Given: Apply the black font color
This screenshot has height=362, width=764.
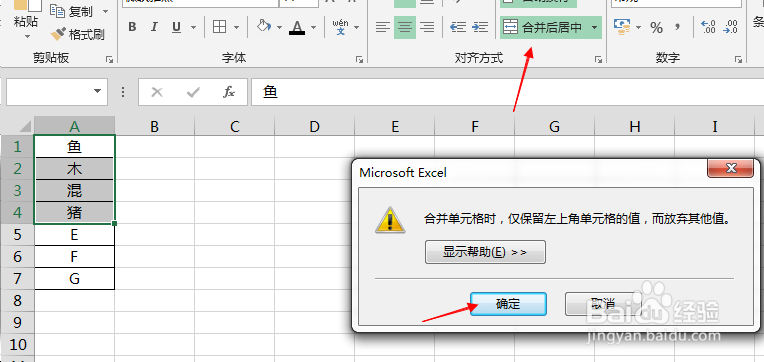Looking at the screenshot, I should [x=297, y=27].
